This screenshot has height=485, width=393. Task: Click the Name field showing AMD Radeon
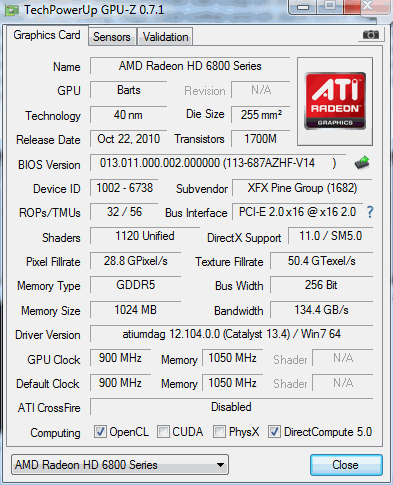[190, 66]
